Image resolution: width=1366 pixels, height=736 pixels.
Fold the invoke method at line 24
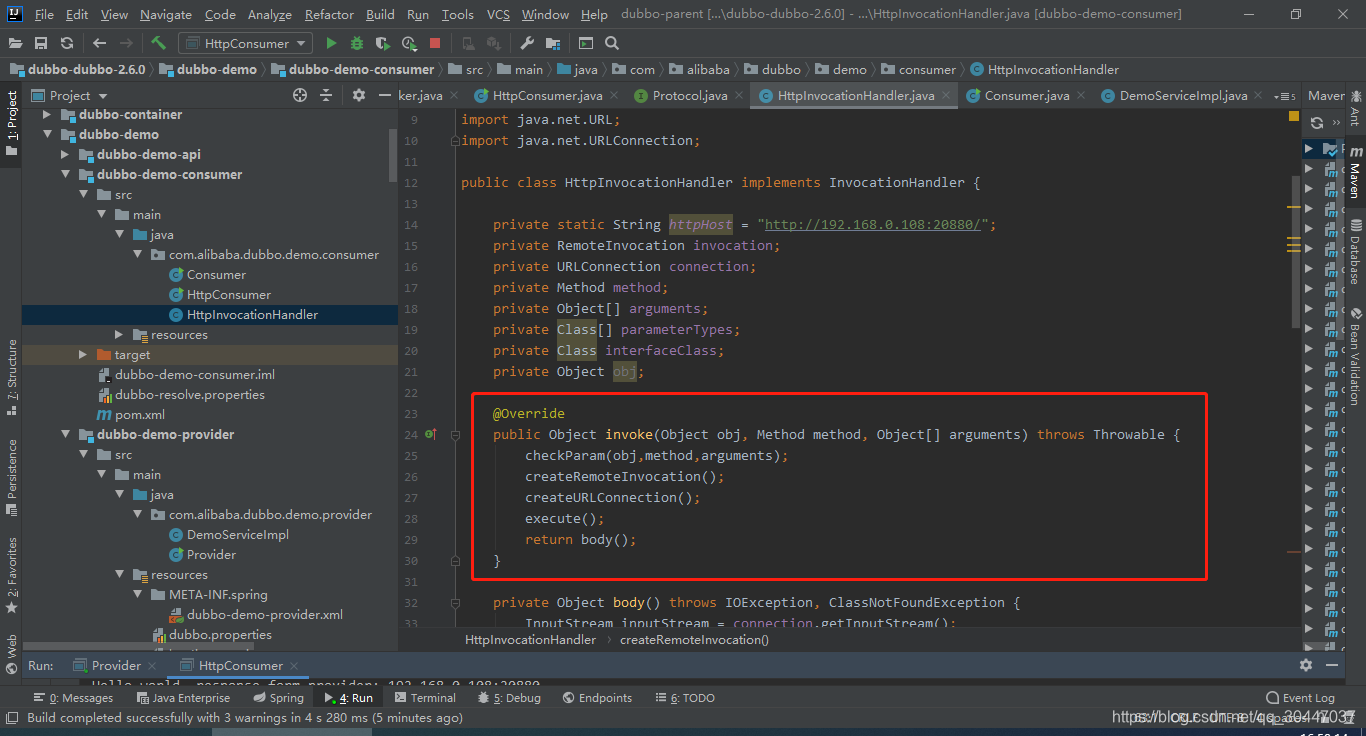coord(455,435)
